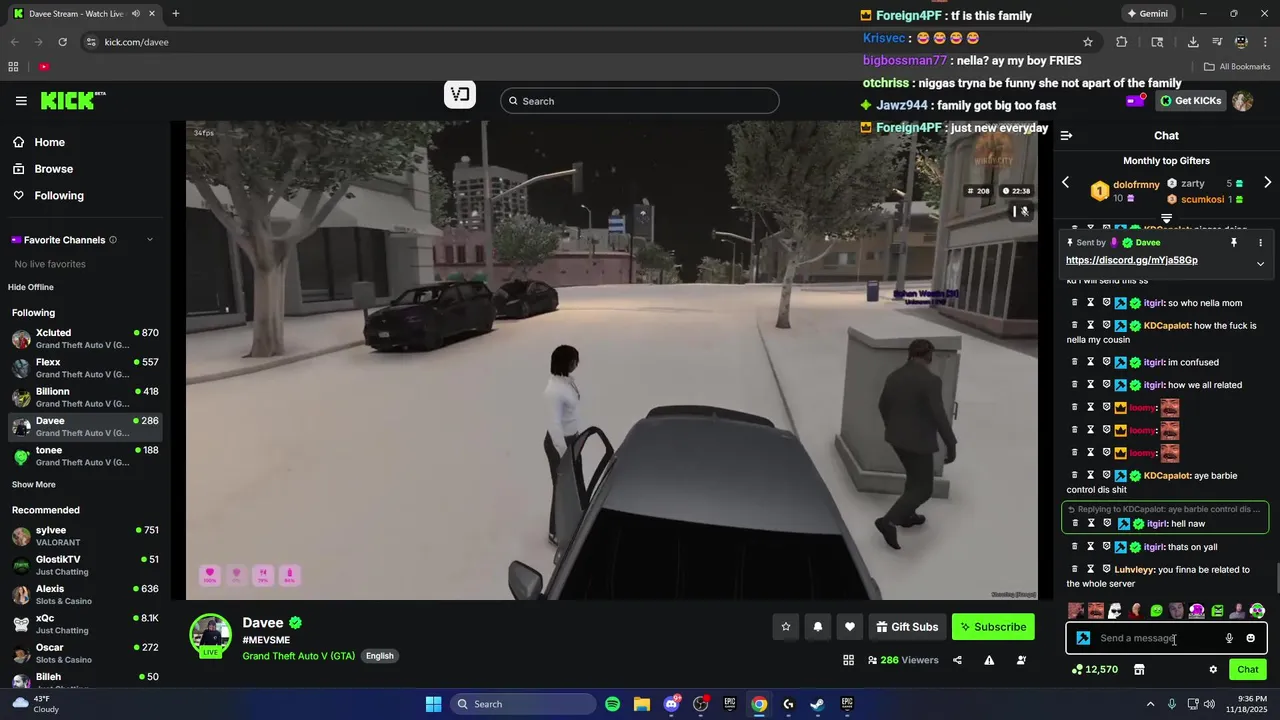This screenshot has width=1280, height=720.
Task: Open the channel star favorite icon
Action: point(786,627)
